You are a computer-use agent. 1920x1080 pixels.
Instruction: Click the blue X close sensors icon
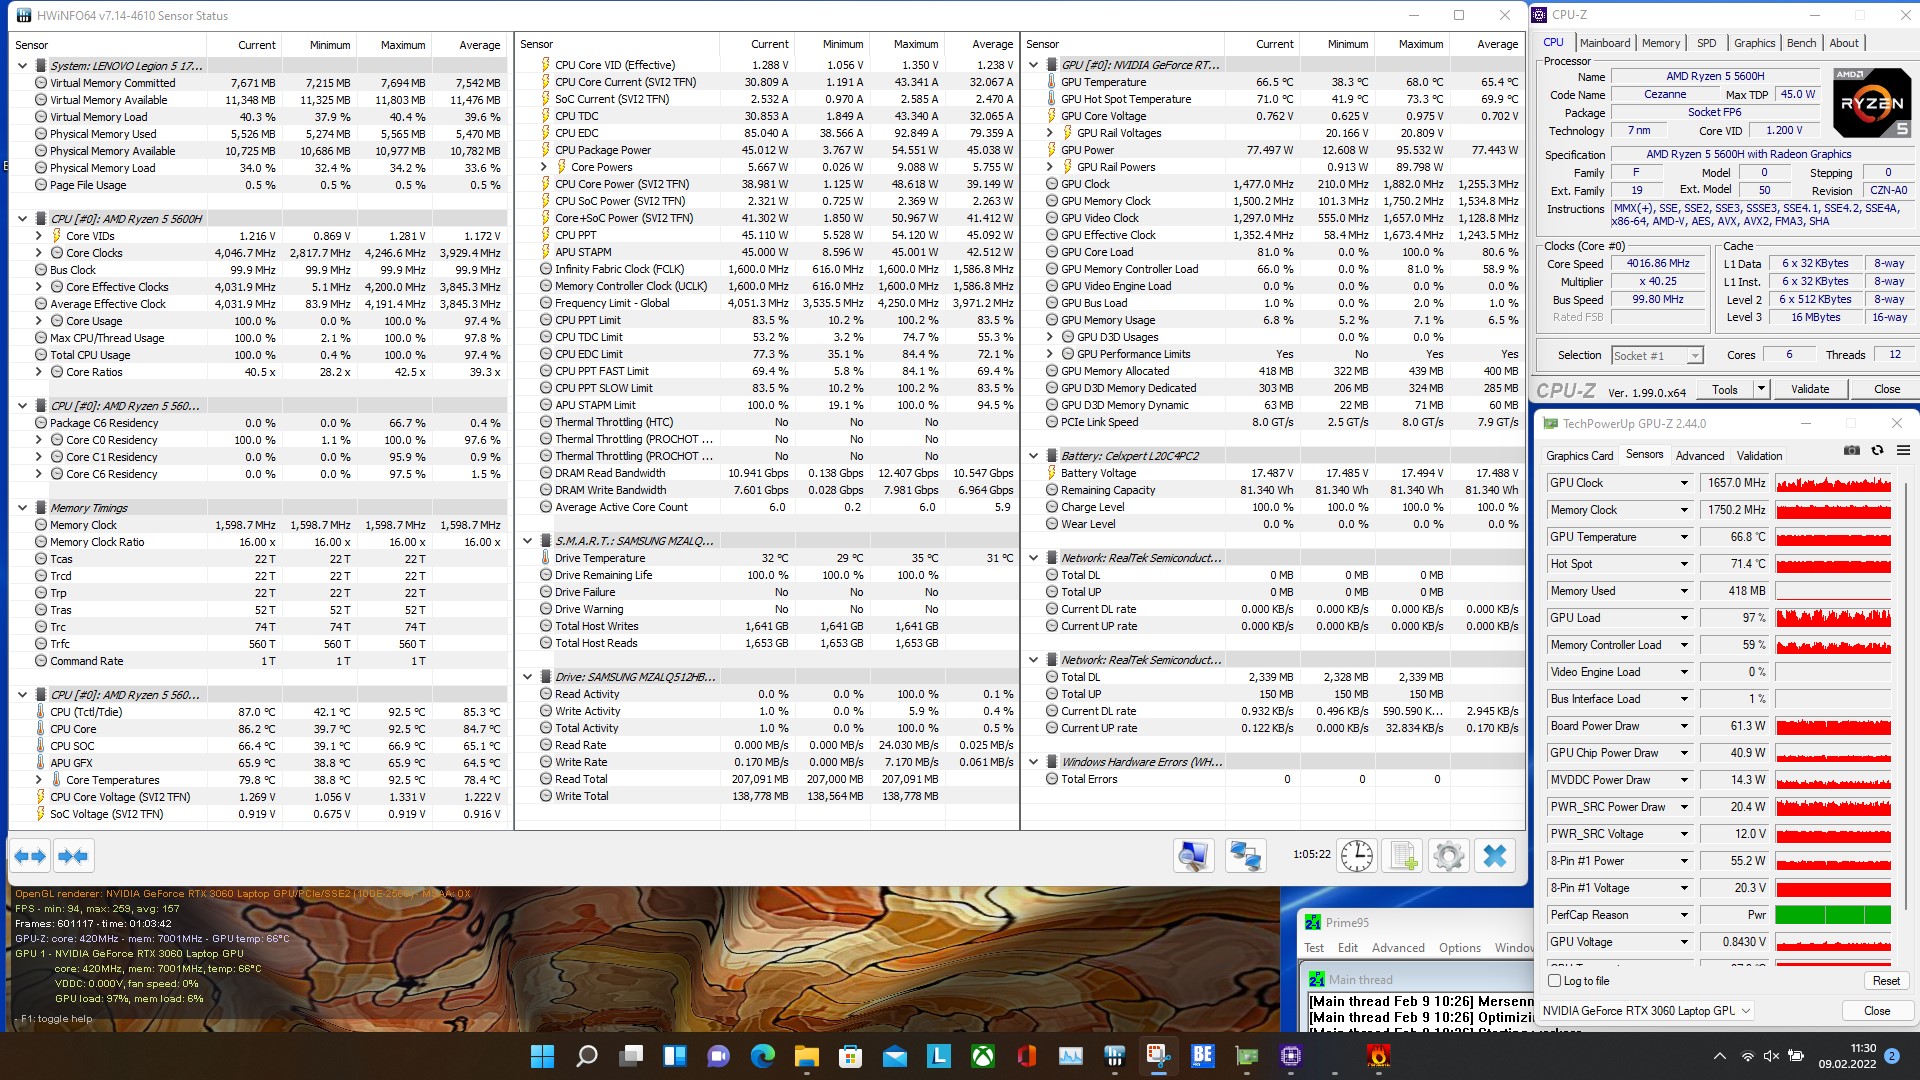tap(1495, 856)
